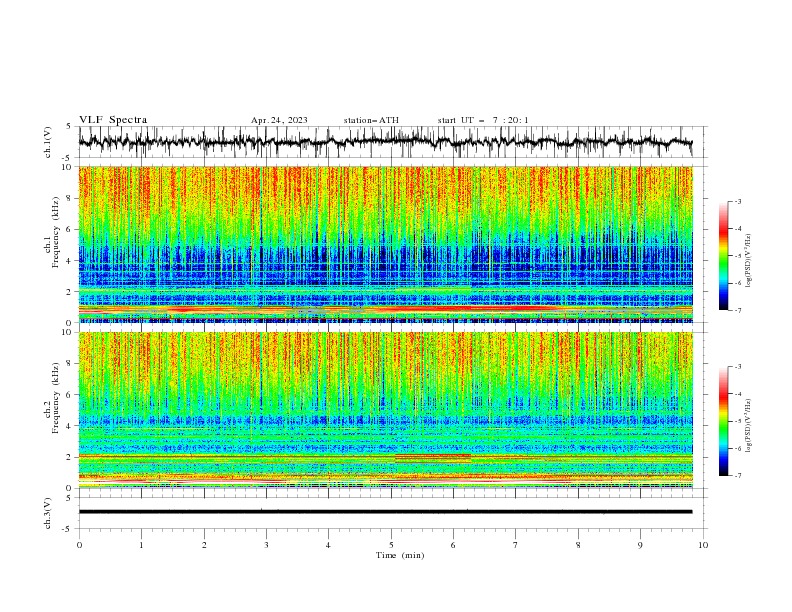
Task: Click the "ch.3(V)" axis label
Action: coord(48,513)
